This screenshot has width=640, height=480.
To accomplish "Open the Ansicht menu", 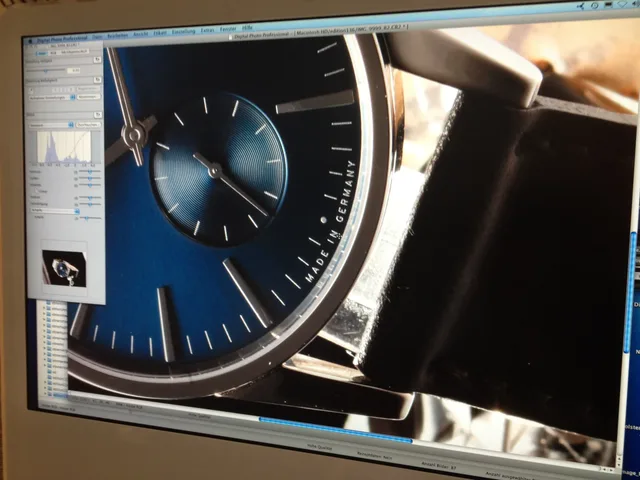I will pos(141,34).
